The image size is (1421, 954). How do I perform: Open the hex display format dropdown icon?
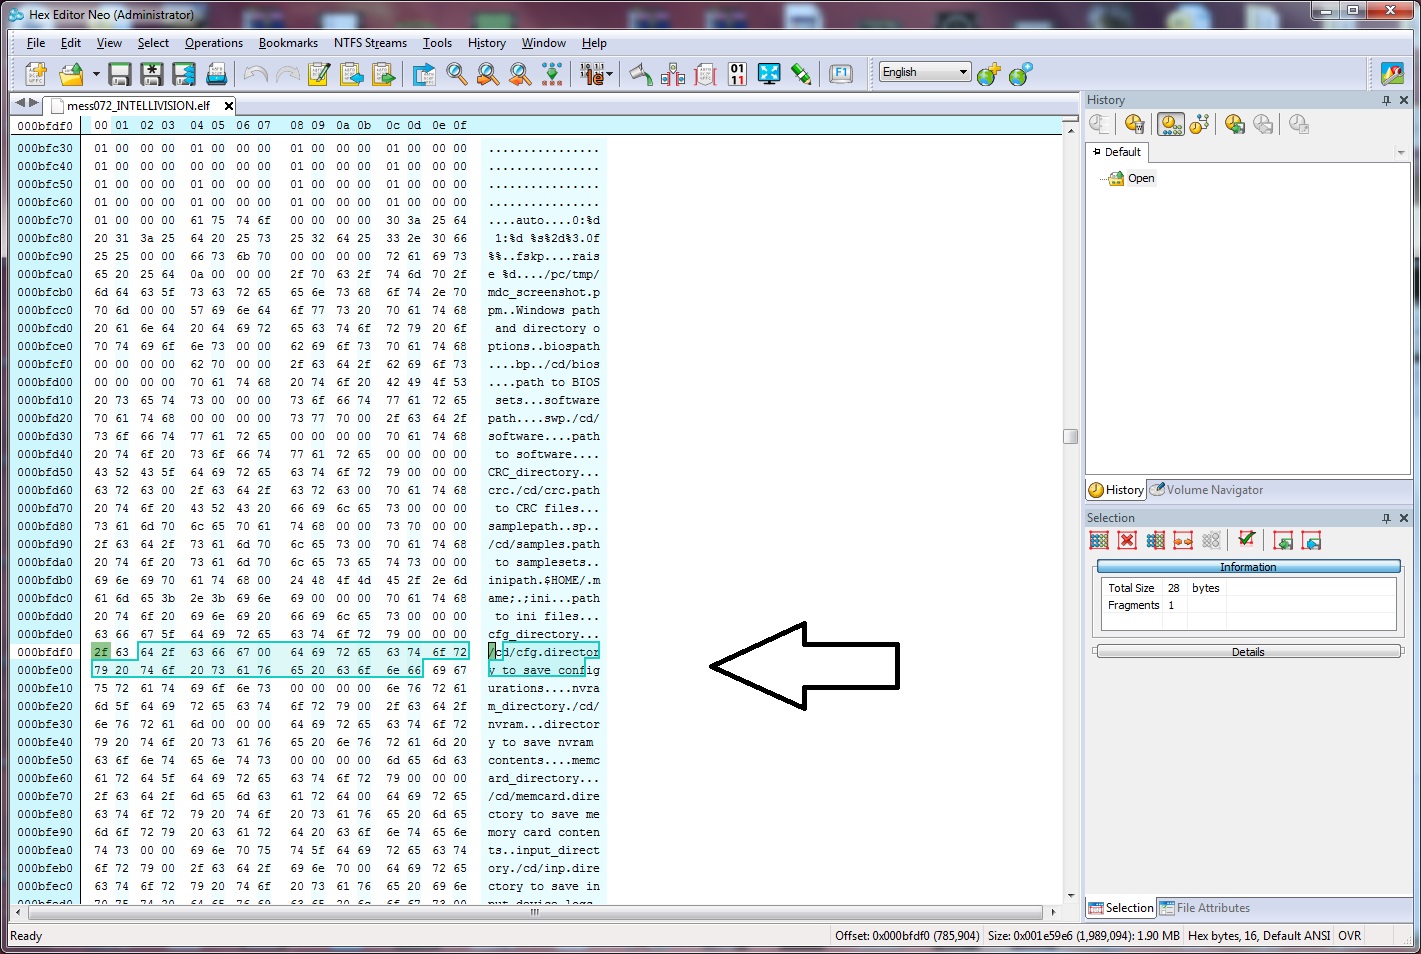[x=594, y=73]
